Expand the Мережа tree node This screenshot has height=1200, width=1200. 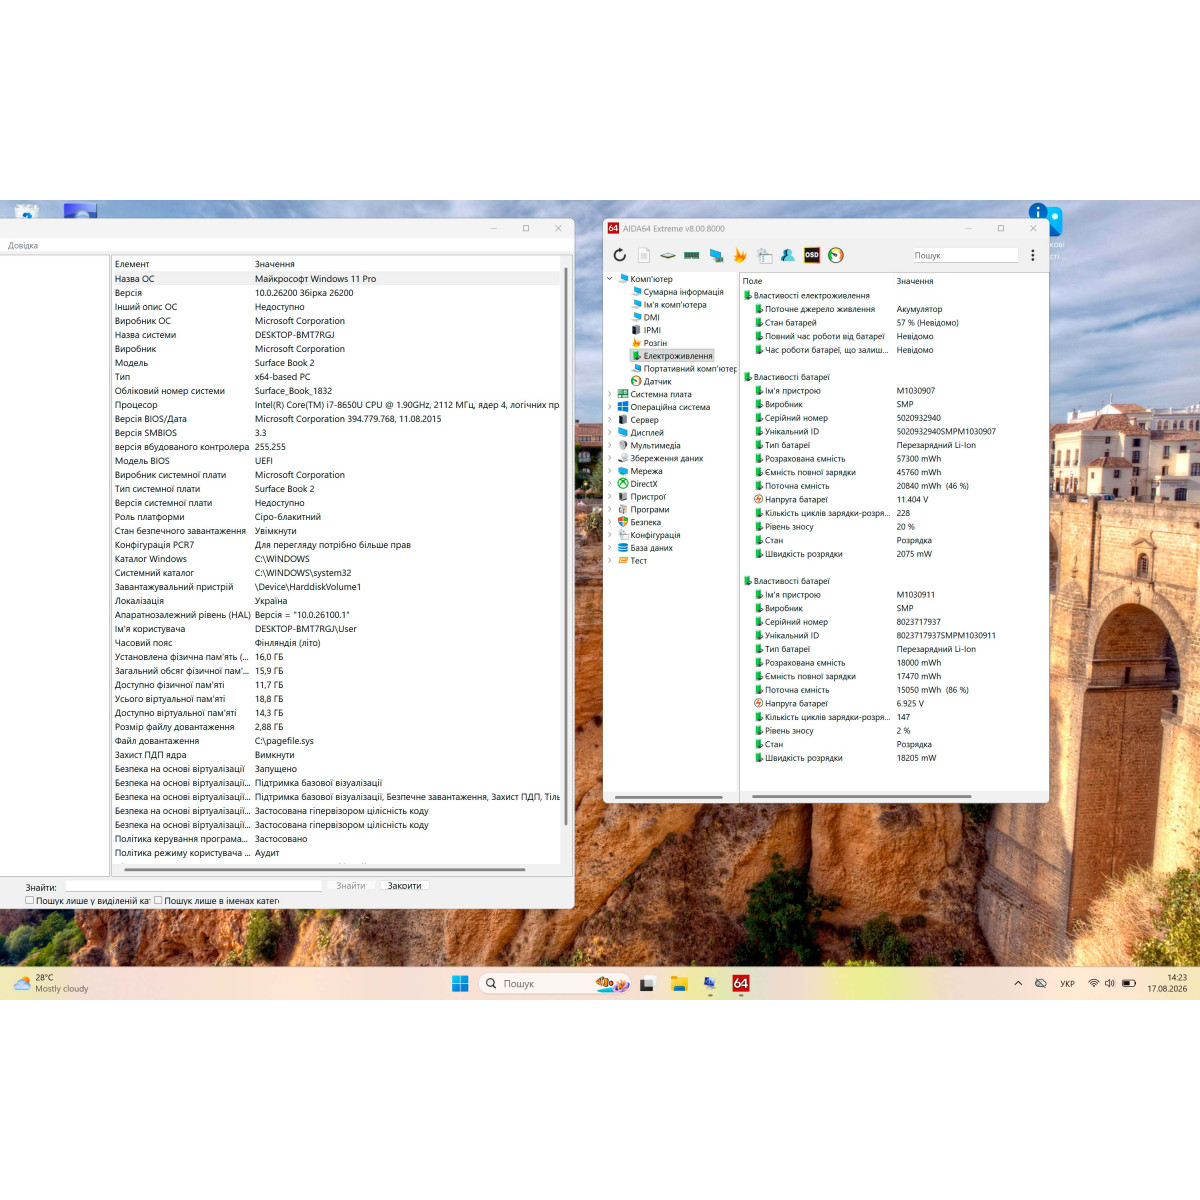(610, 471)
